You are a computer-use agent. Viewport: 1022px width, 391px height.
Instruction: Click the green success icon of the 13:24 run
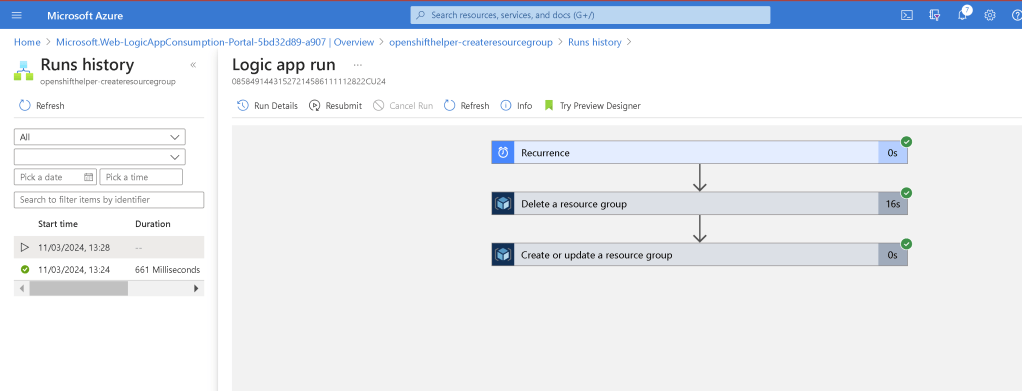pos(25,269)
